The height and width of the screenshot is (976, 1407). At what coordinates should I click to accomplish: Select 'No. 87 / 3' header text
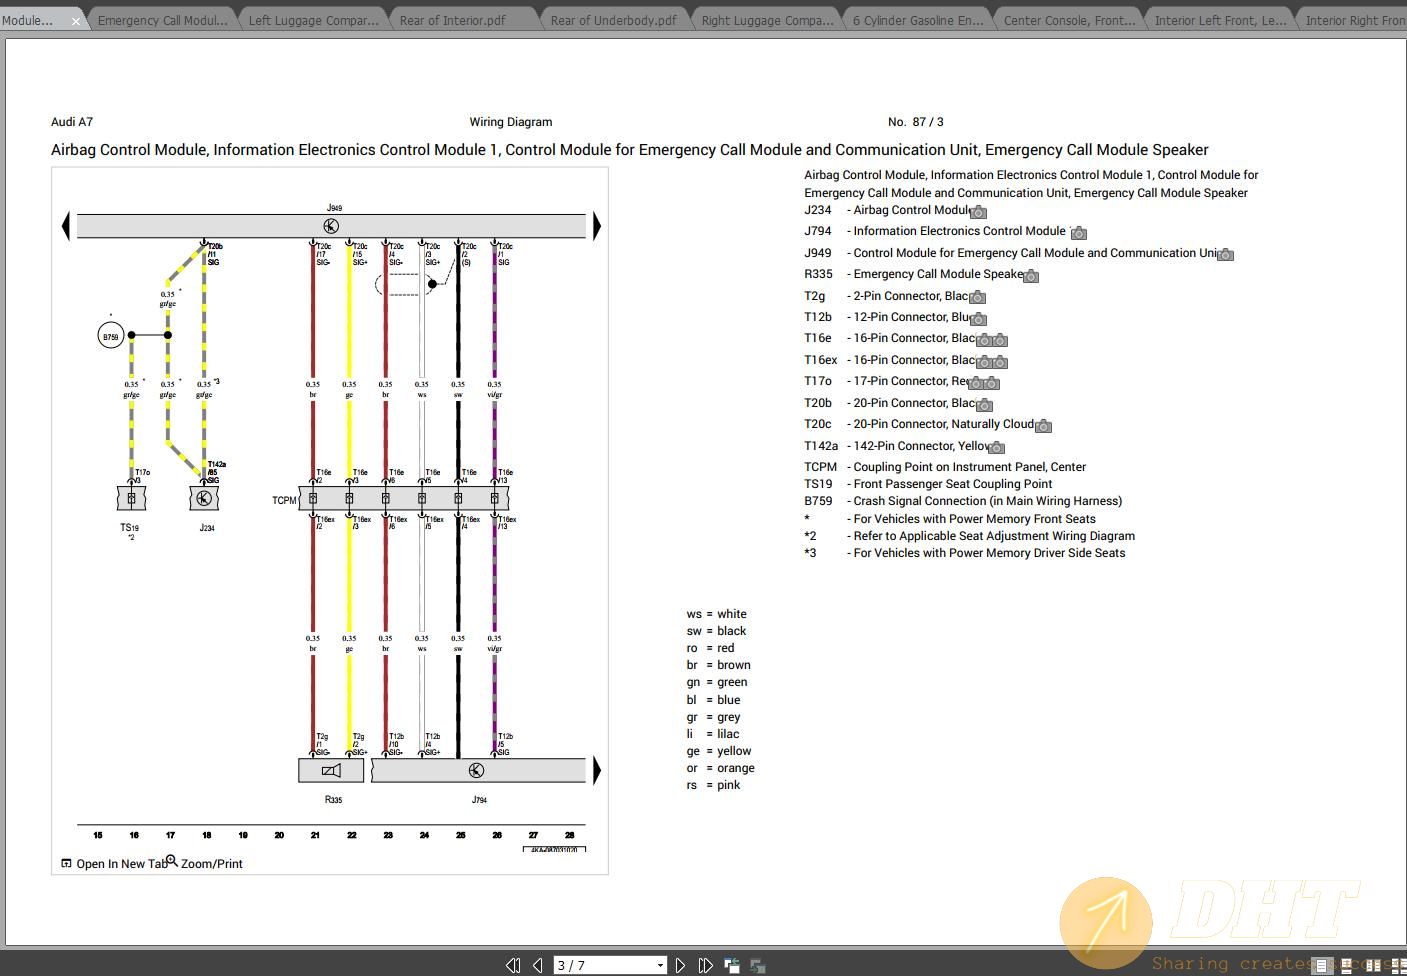click(x=916, y=122)
